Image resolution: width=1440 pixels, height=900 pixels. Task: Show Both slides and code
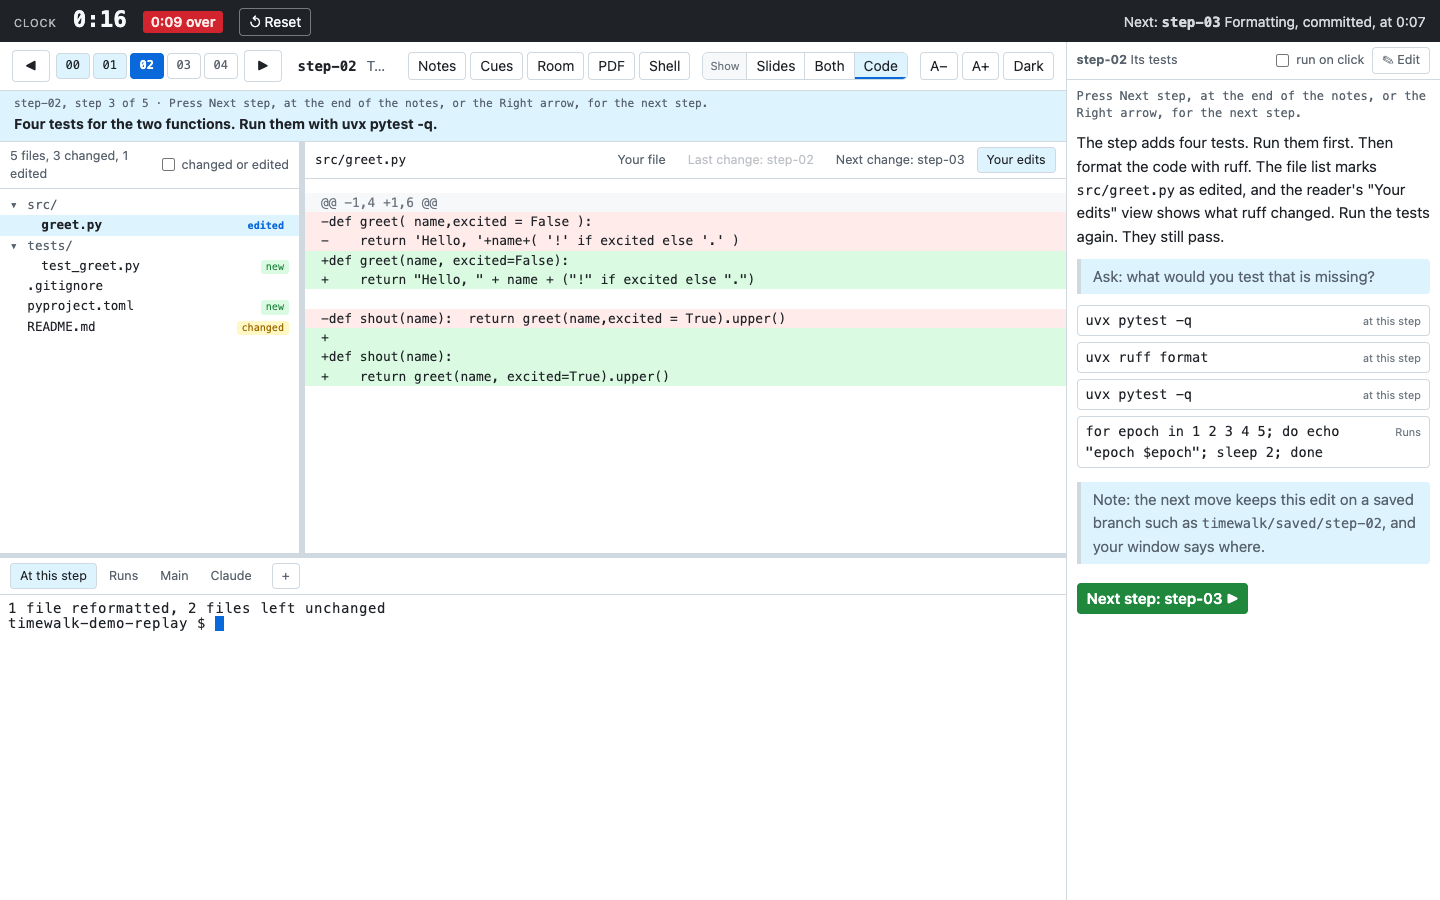(x=829, y=66)
